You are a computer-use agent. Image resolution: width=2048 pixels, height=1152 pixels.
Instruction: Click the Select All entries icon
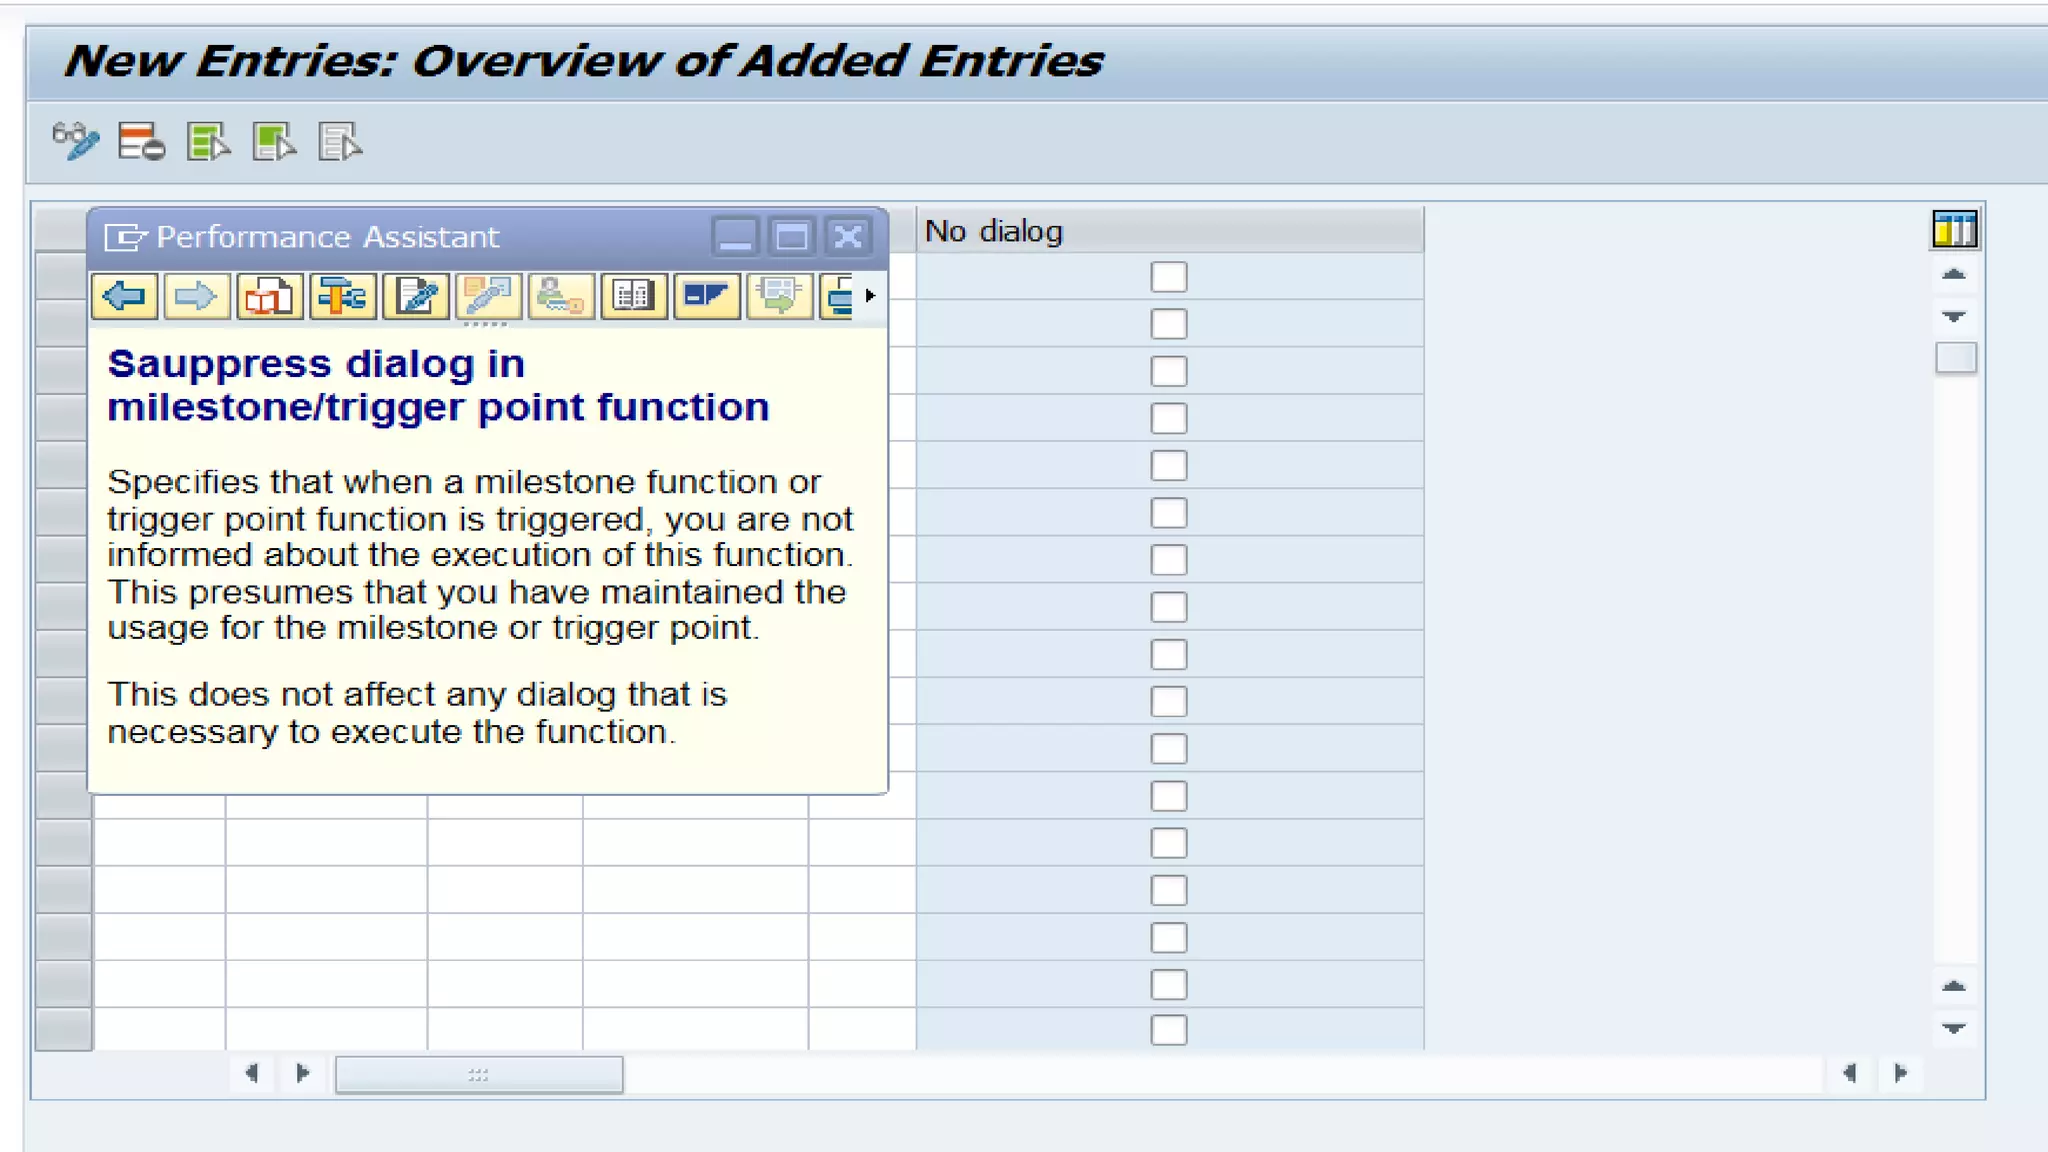coord(208,141)
